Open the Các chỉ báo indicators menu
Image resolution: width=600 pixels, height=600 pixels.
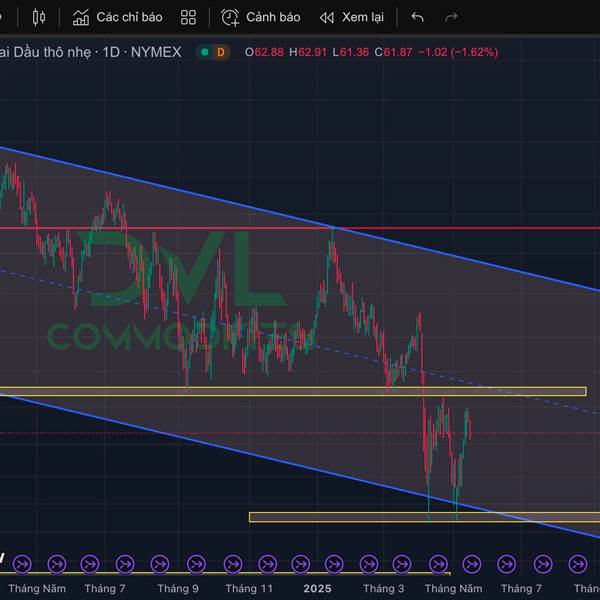[117, 18]
